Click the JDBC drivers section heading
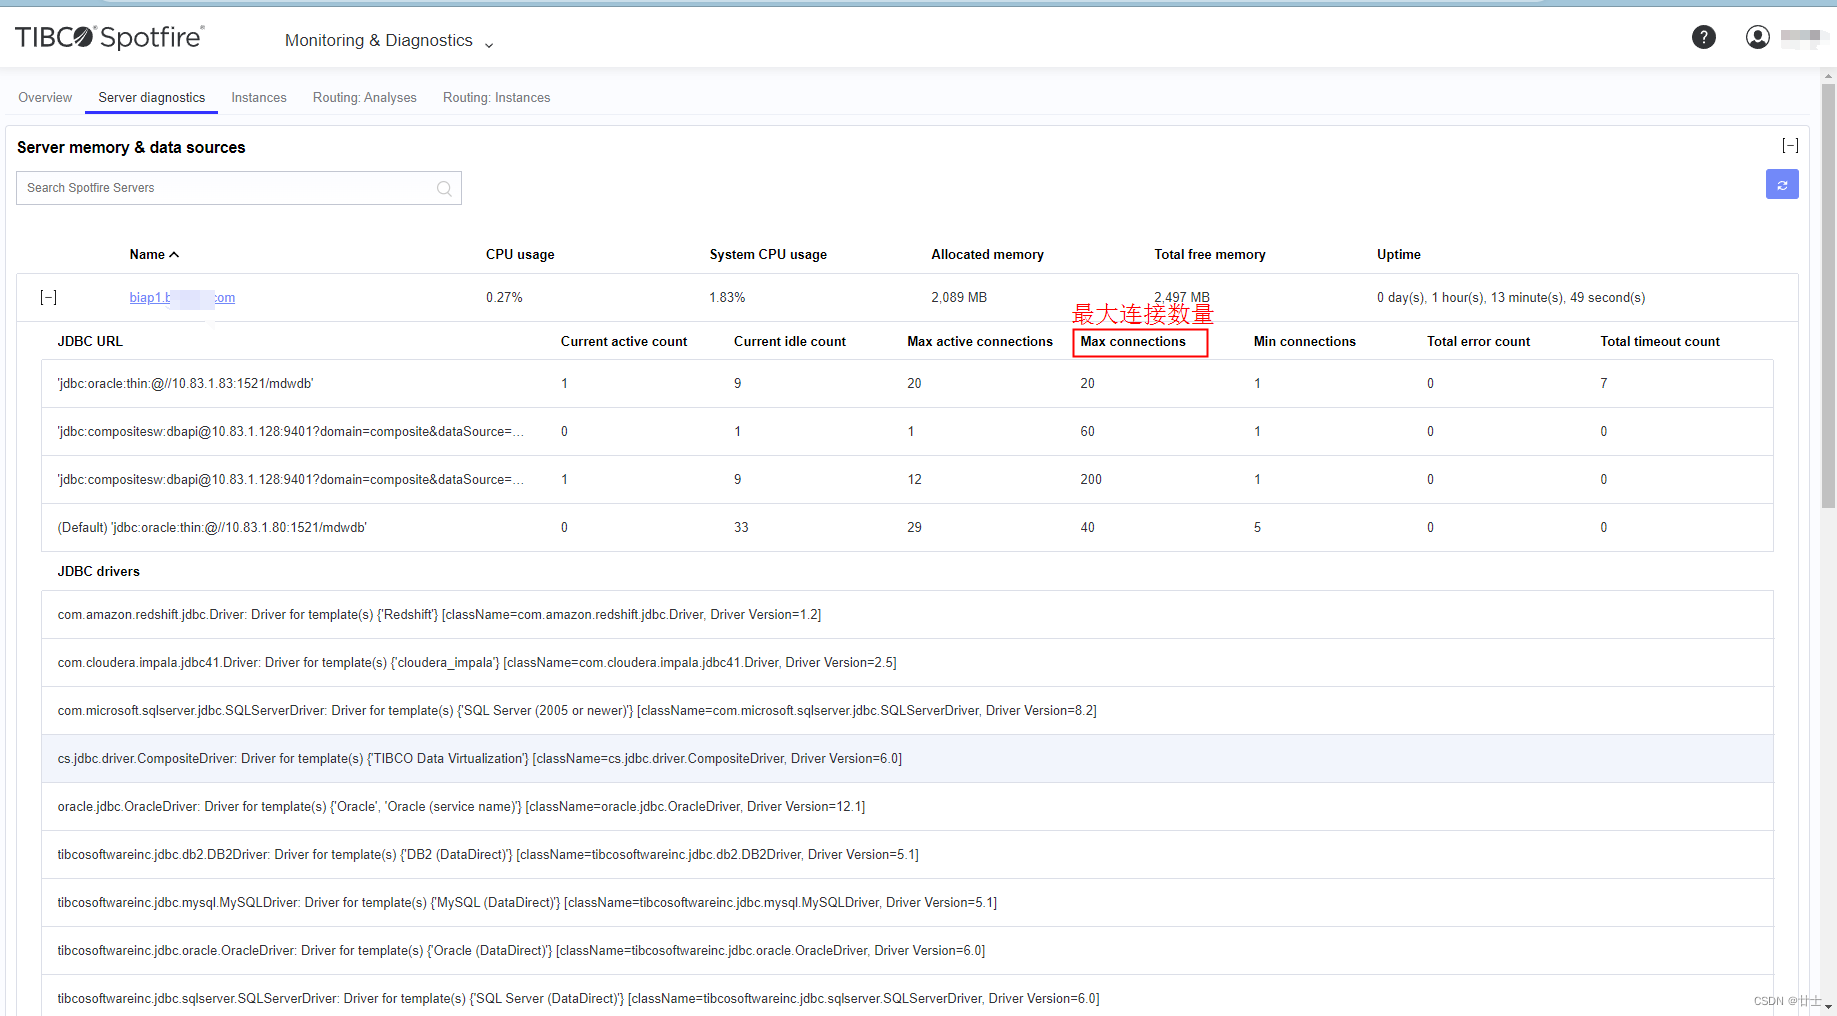Viewport: 1837px width, 1016px height. pyautogui.click(x=98, y=572)
